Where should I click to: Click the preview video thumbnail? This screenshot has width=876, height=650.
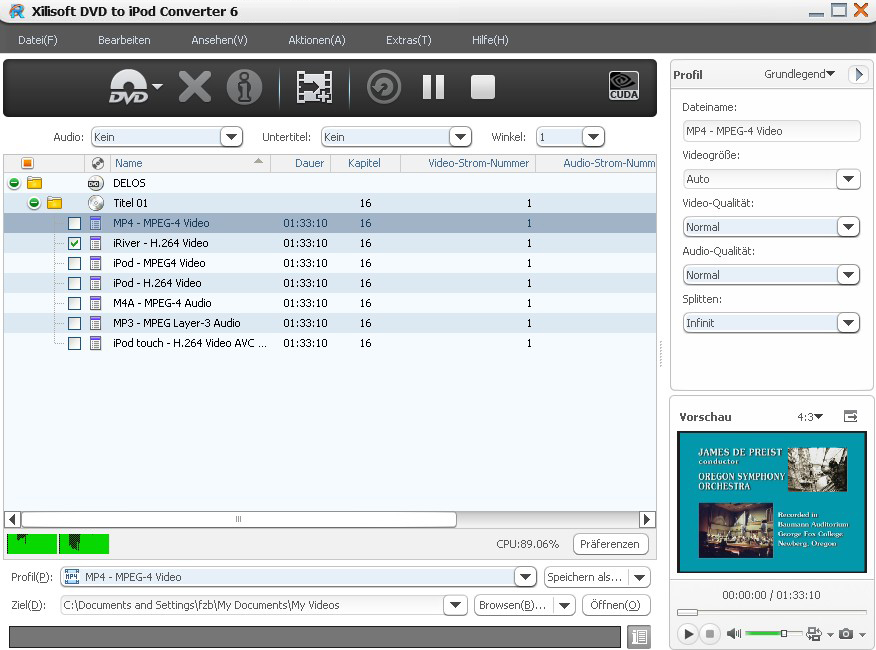(x=772, y=502)
